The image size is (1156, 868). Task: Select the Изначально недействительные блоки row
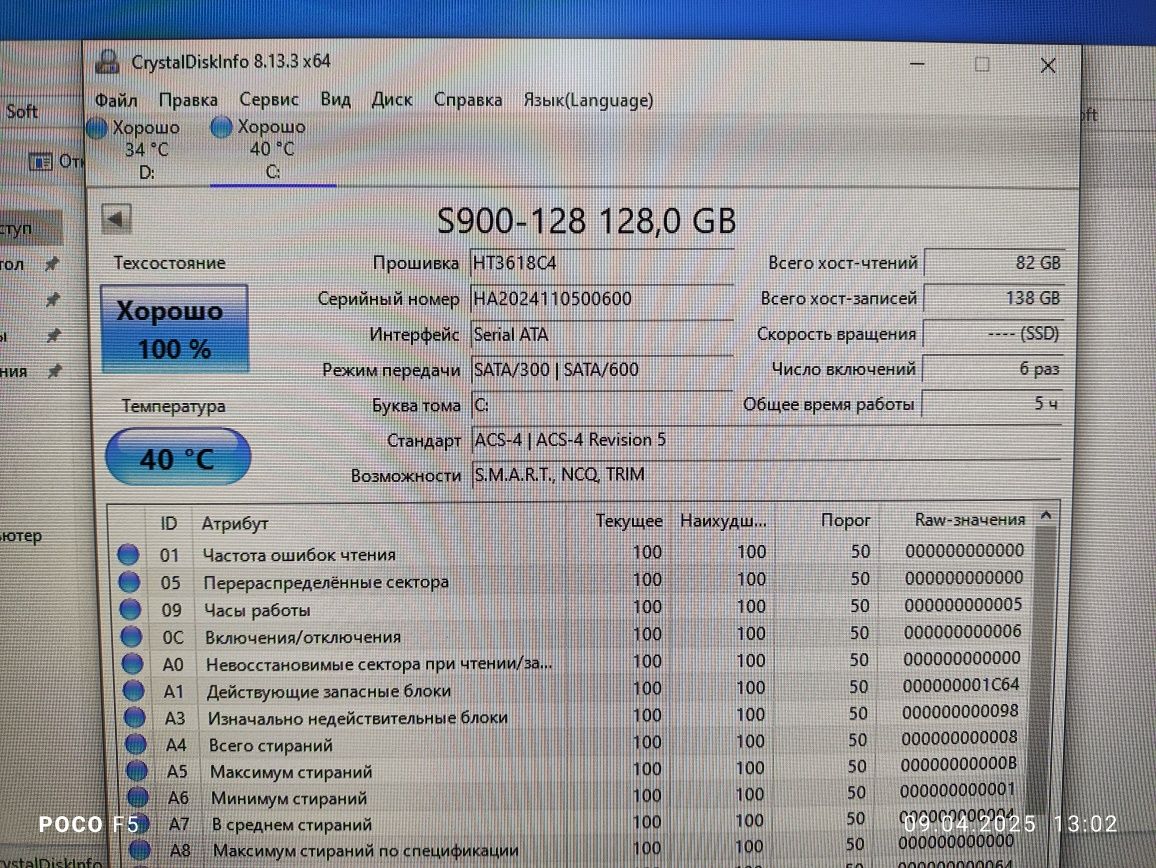[571, 715]
